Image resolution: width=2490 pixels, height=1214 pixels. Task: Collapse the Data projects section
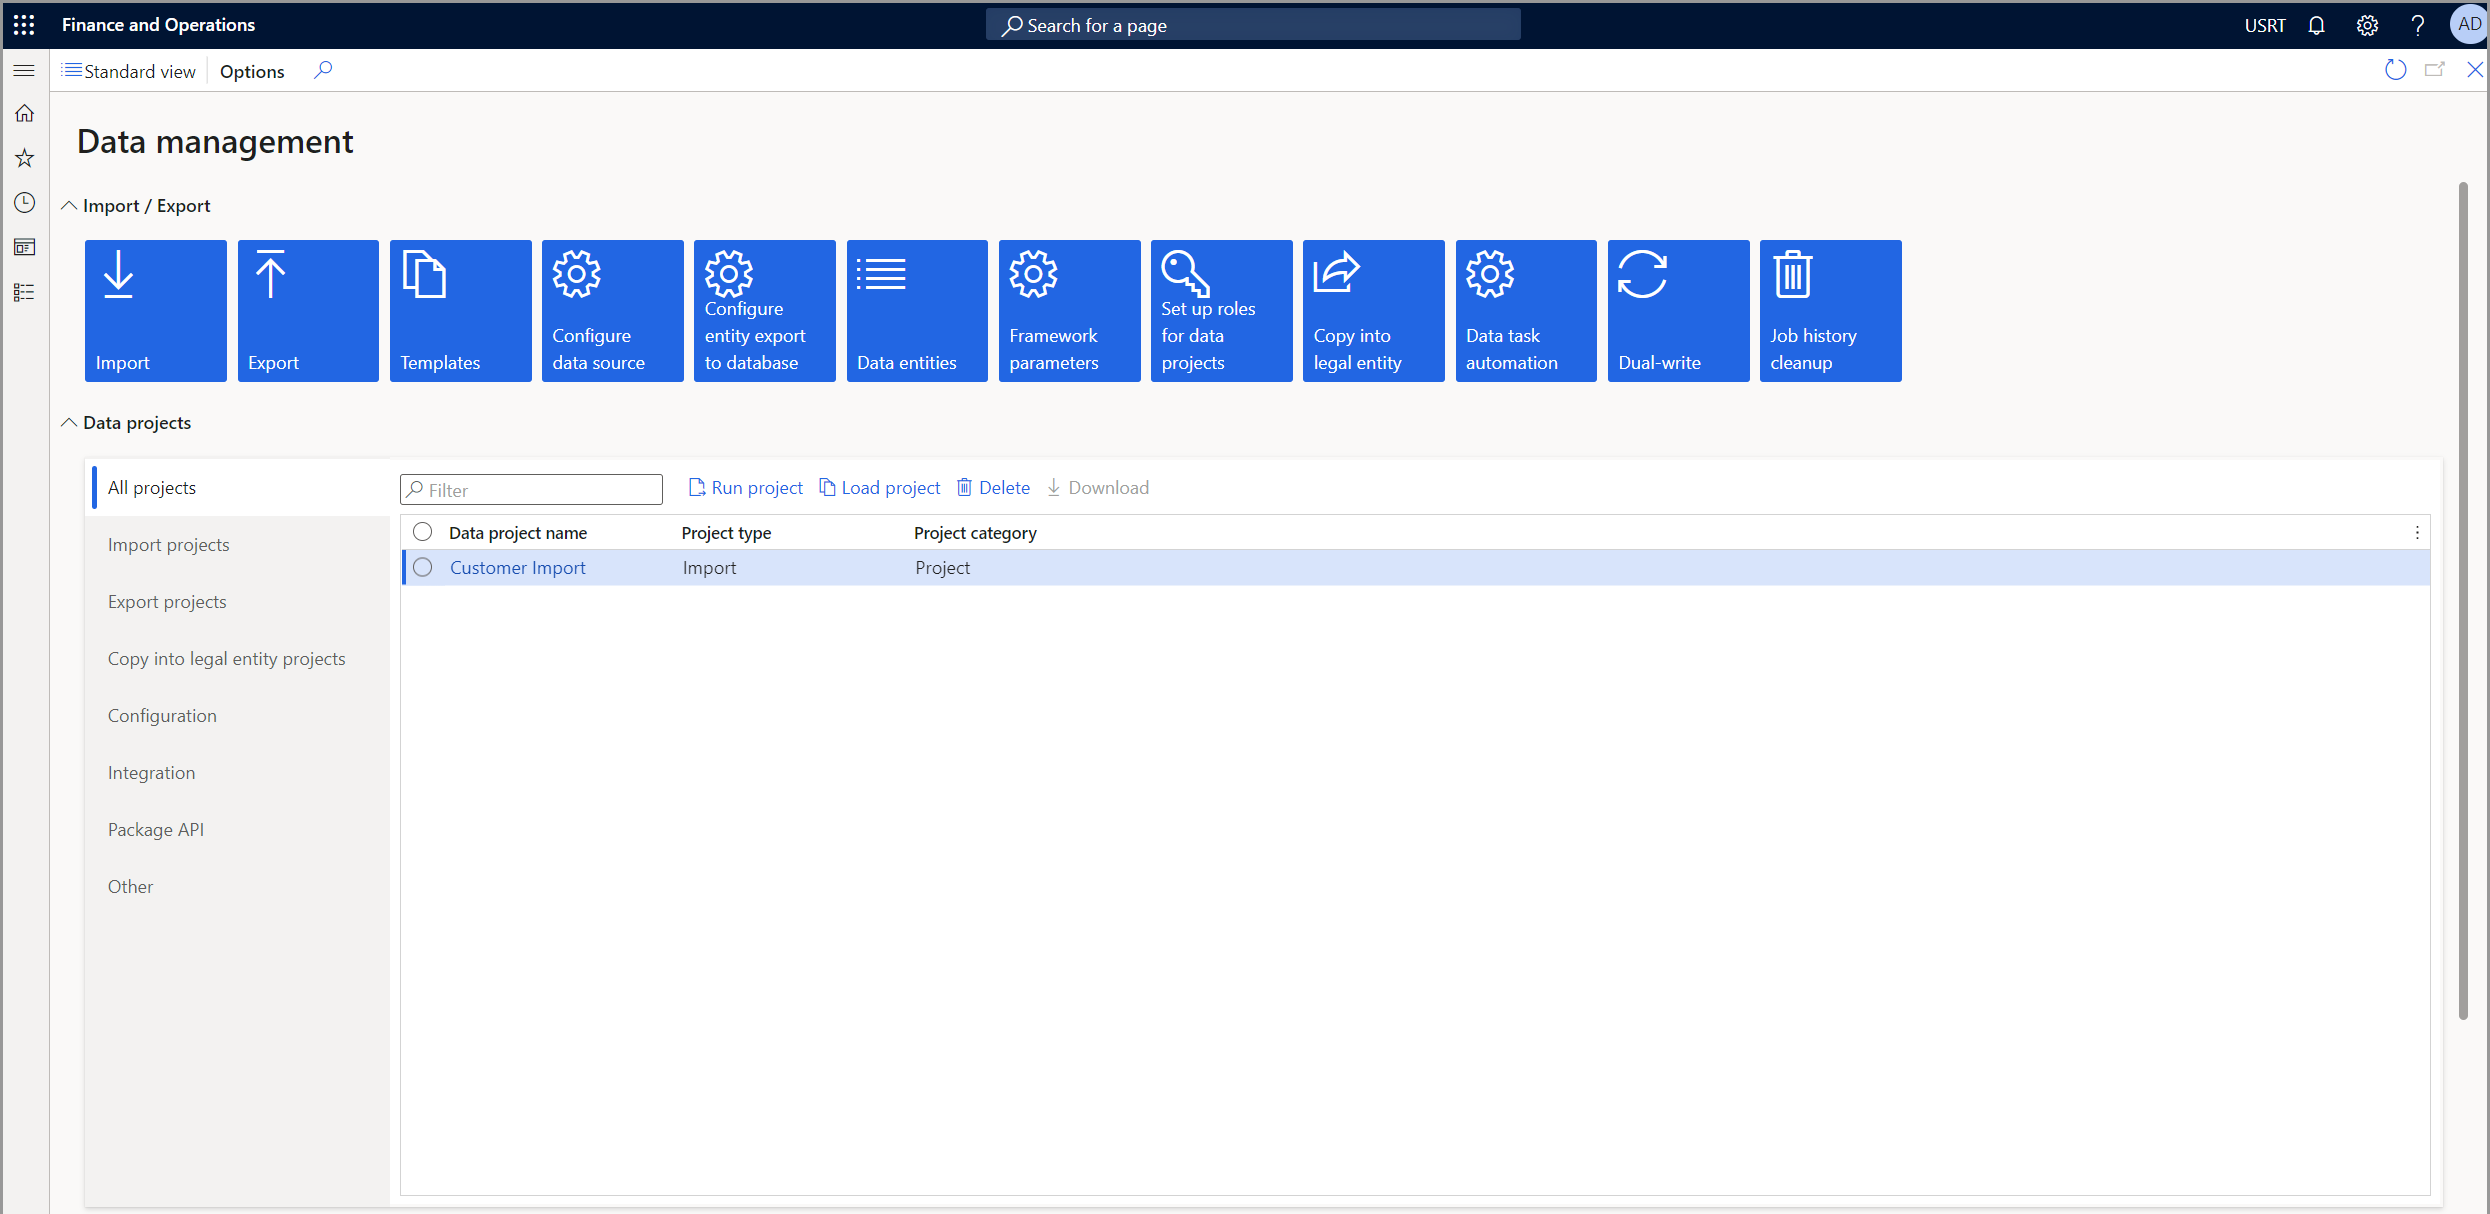[x=69, y=423]
